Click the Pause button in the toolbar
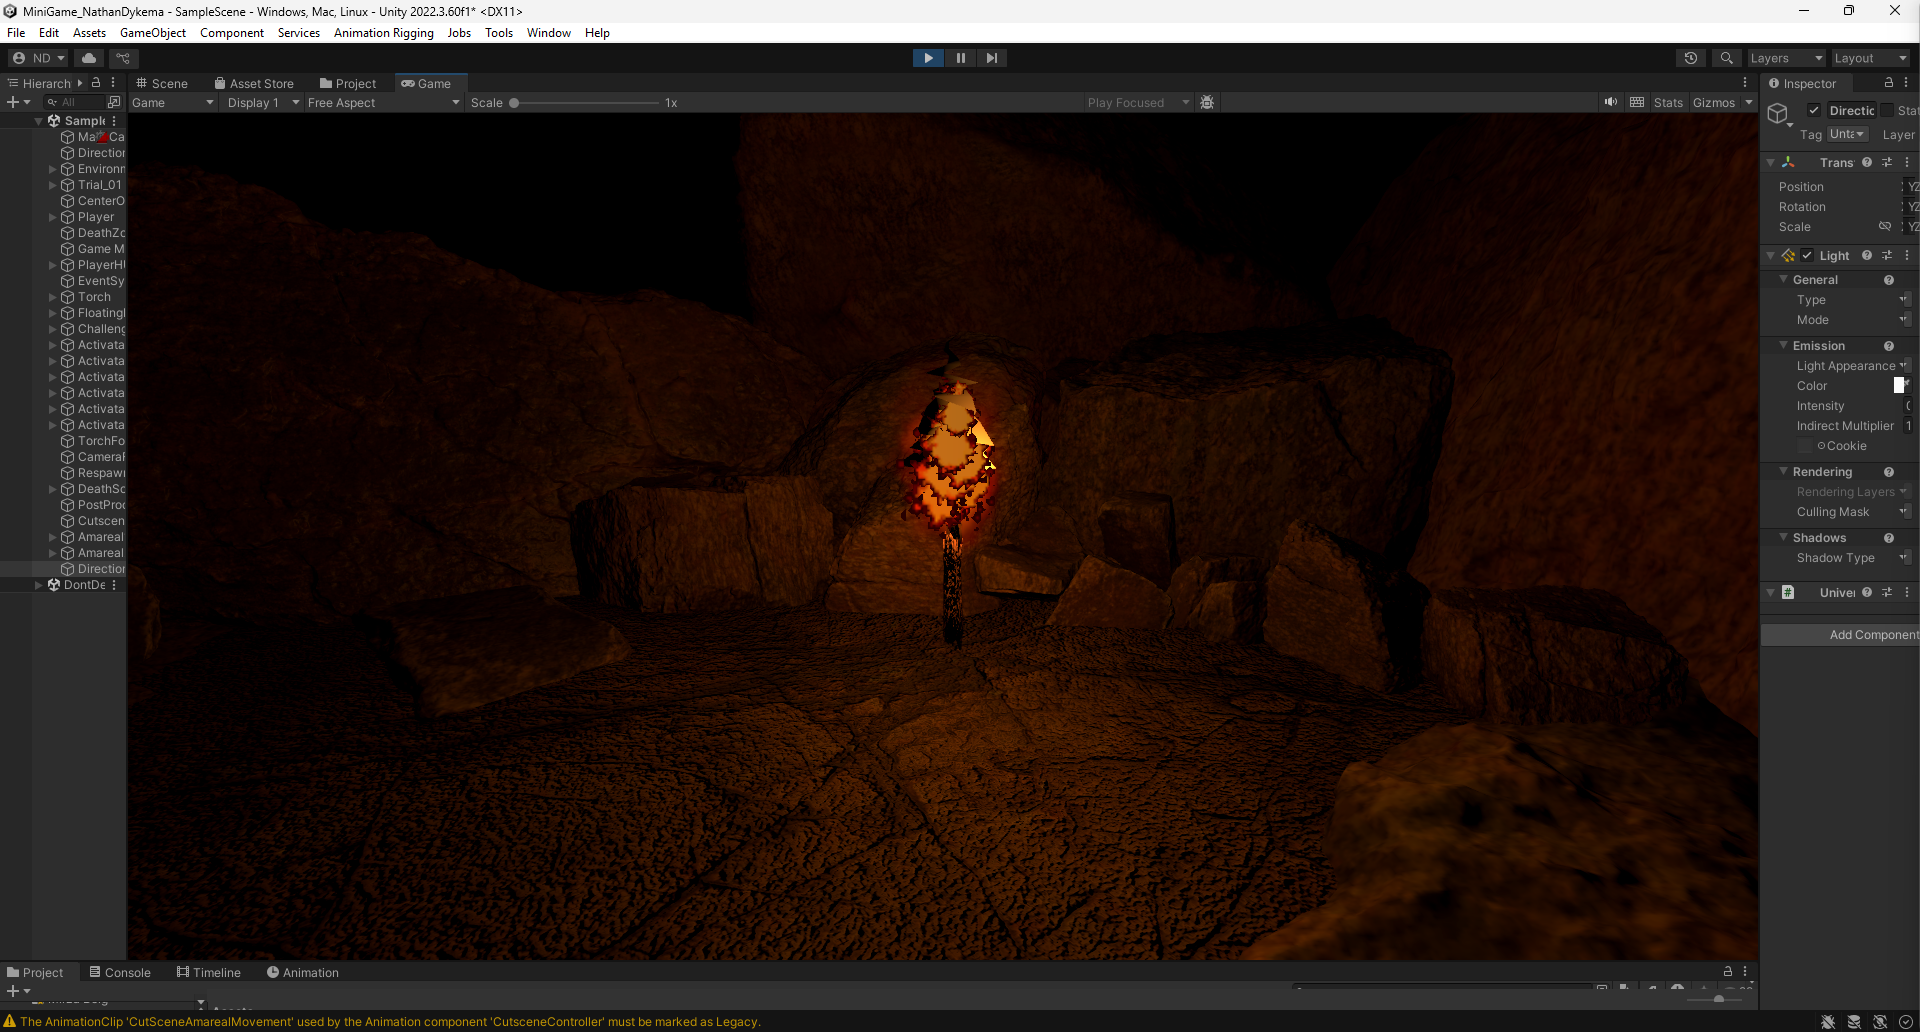This screenshot has width=1920, height=1032. pos(959,57)
